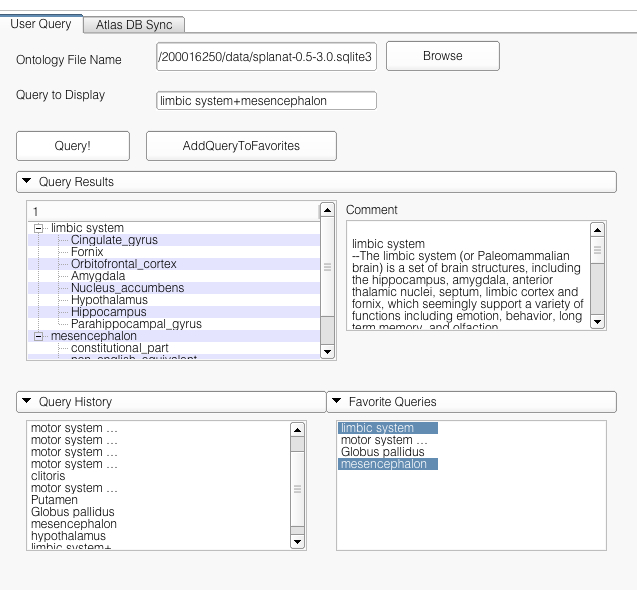Screen dimensions: 637x590
Task: Click AddQueryToFavorites button
Action: tap(241, 146)
